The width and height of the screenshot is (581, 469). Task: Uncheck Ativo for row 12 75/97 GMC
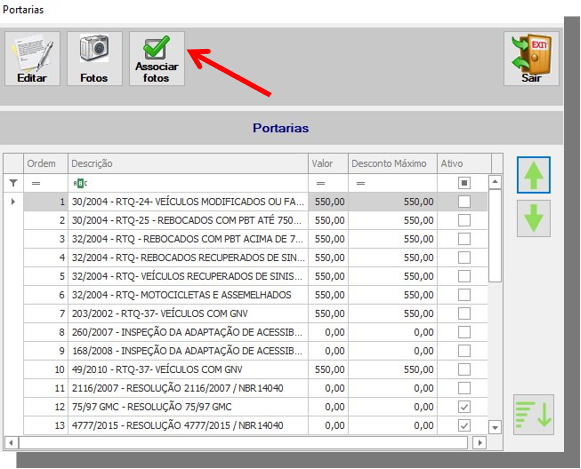[464, 407]
